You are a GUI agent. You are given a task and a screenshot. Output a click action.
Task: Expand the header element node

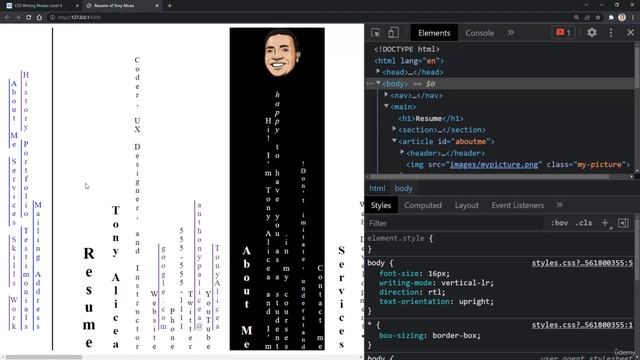402,152
